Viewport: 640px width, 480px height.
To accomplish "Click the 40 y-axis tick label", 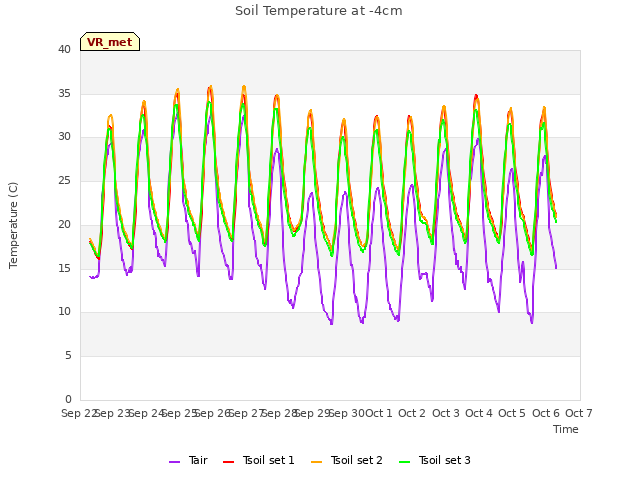I will point(64,50).
